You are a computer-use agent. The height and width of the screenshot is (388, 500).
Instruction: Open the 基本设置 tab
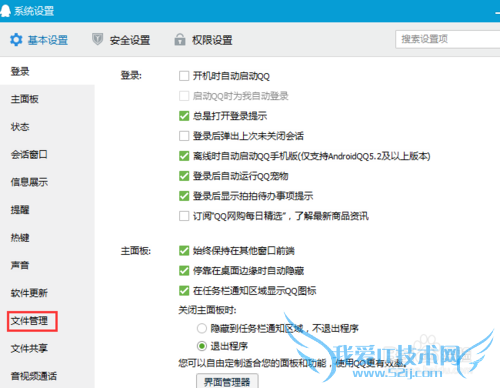pos(39,40)
